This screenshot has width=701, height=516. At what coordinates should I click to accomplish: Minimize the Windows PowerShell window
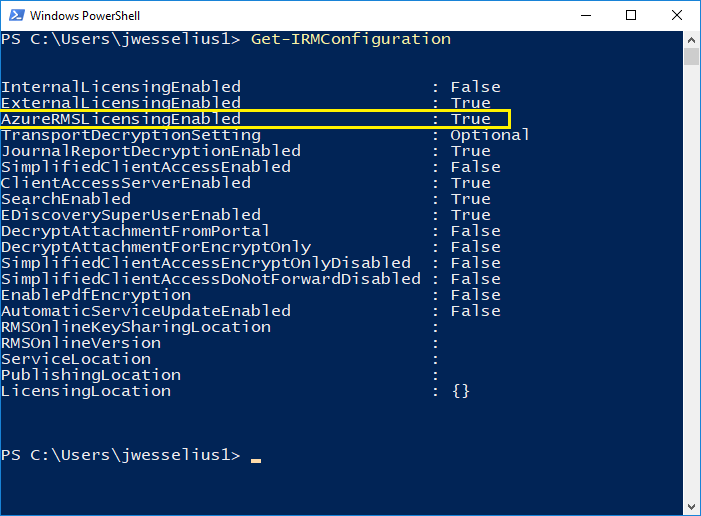pos(584,15)
